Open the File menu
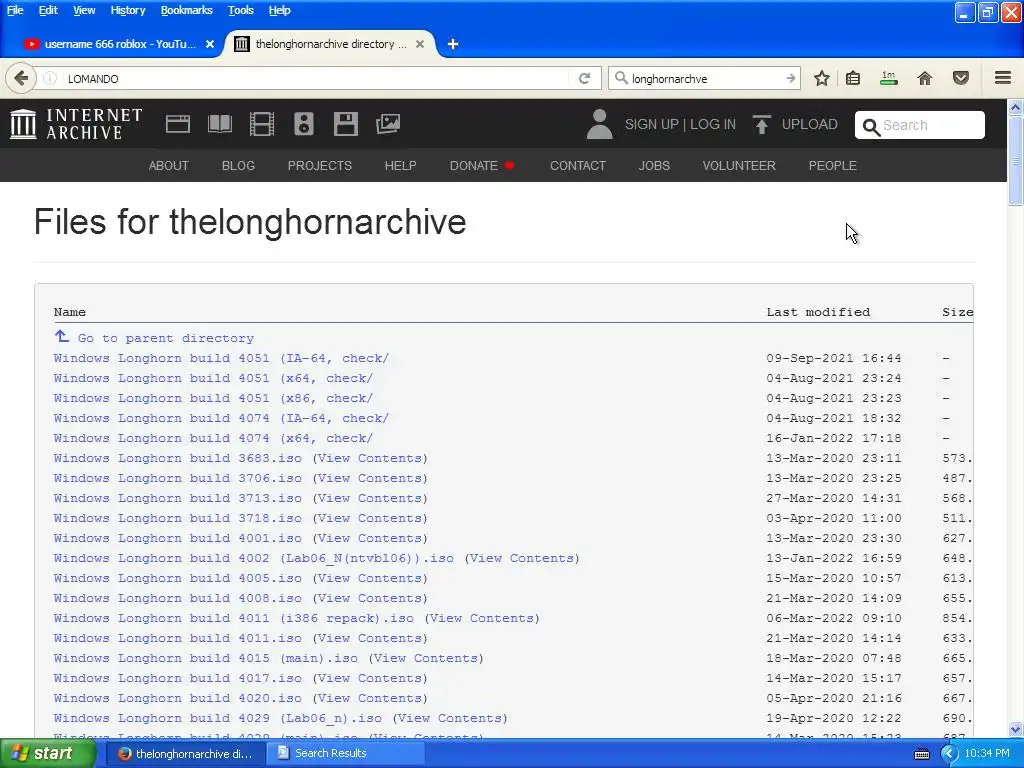Viewport: 1024px width, 768px height. coord(15,10)
